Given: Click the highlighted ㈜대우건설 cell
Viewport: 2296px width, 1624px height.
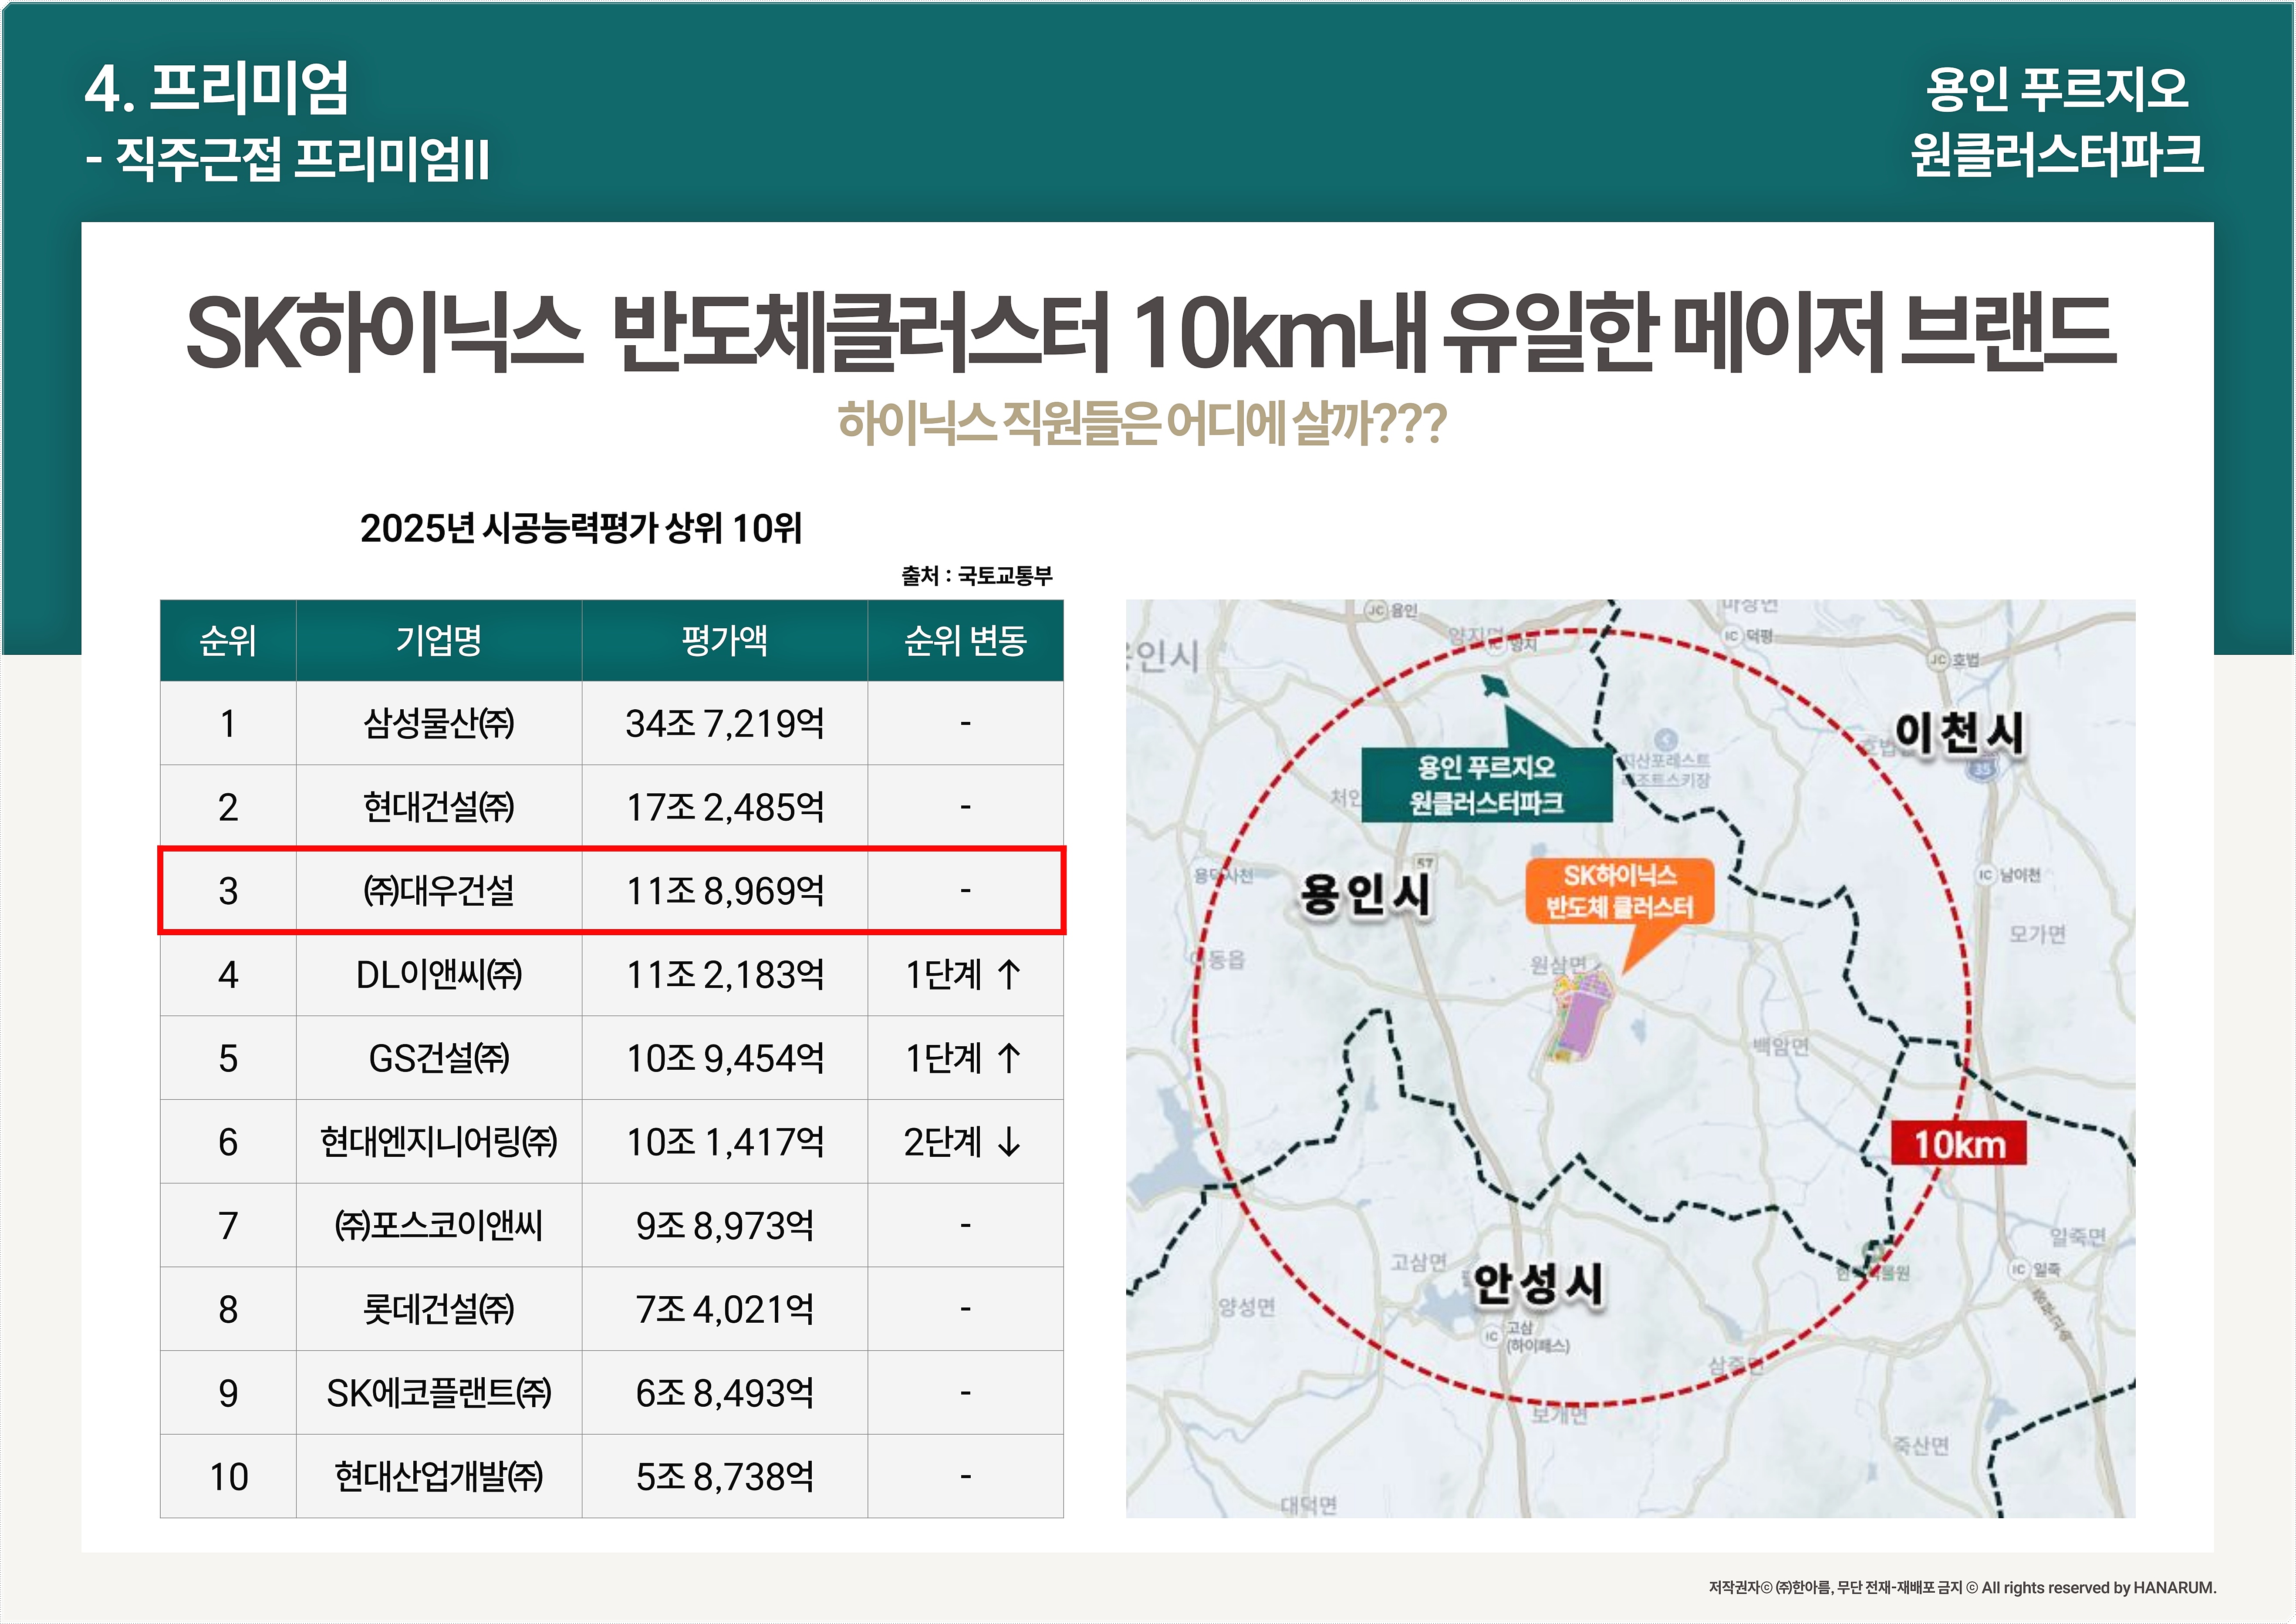Looking at the screenshot, I should point(438,891).
